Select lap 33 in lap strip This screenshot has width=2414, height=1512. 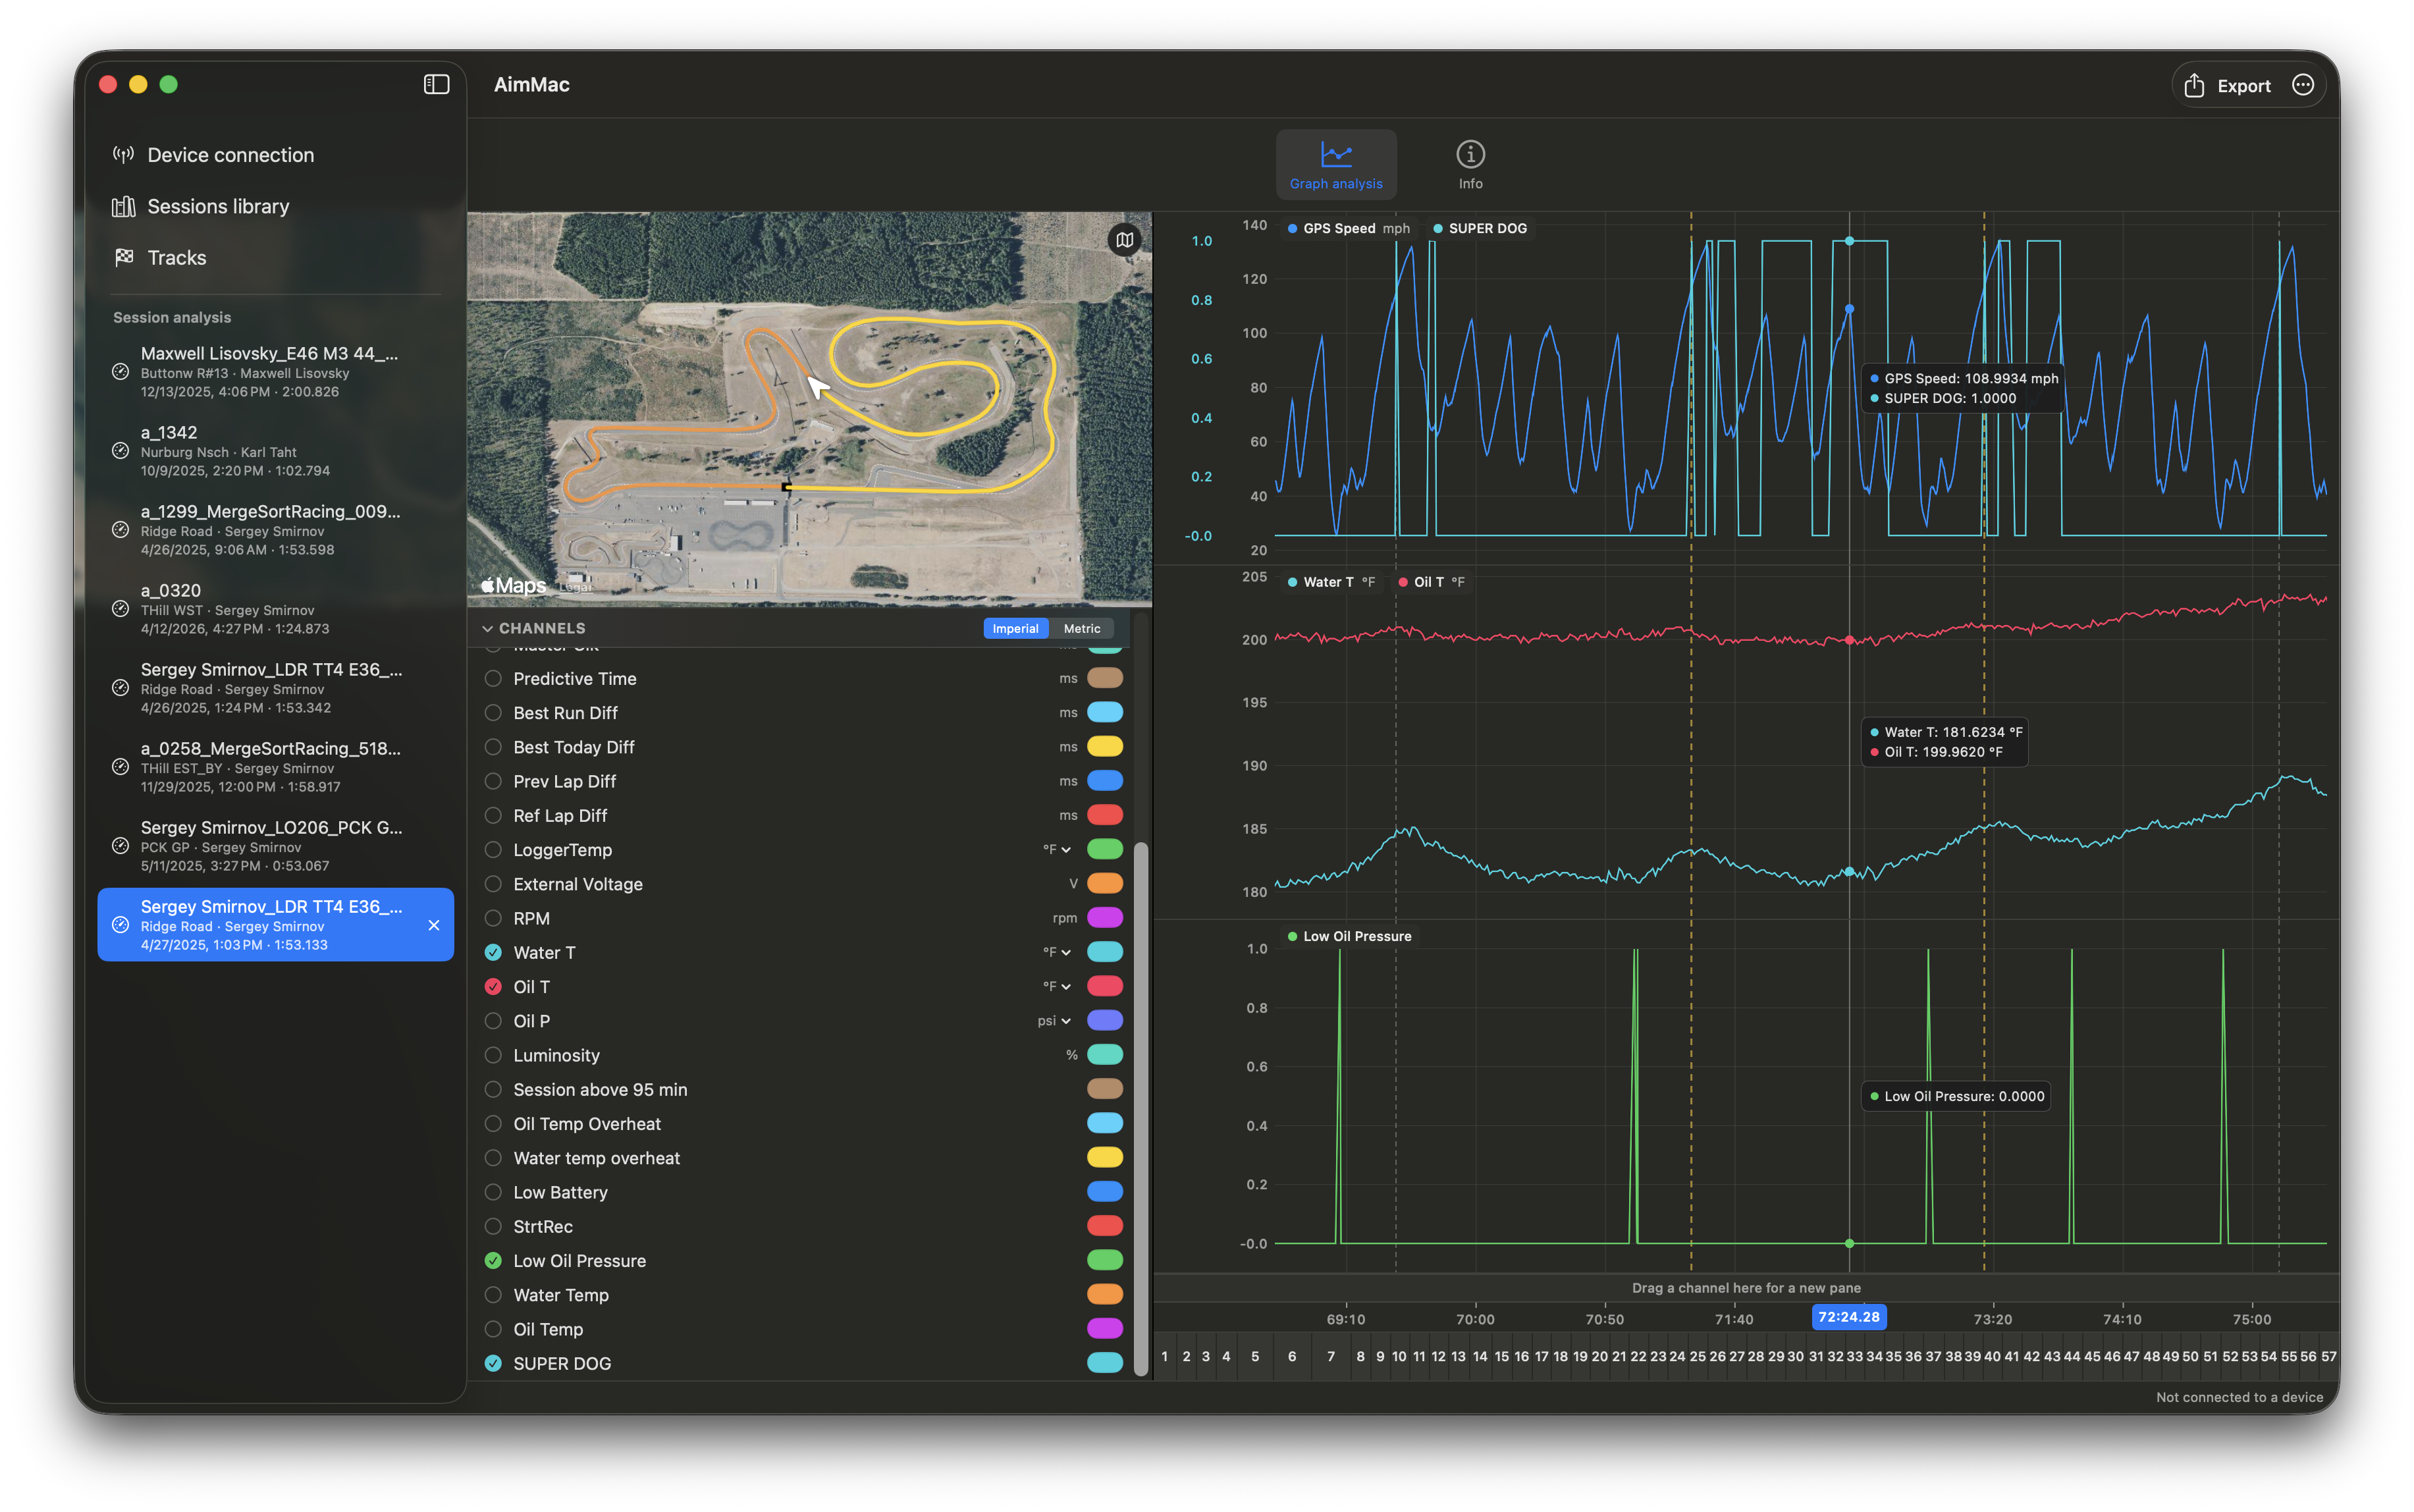tap(1855, 1357)
